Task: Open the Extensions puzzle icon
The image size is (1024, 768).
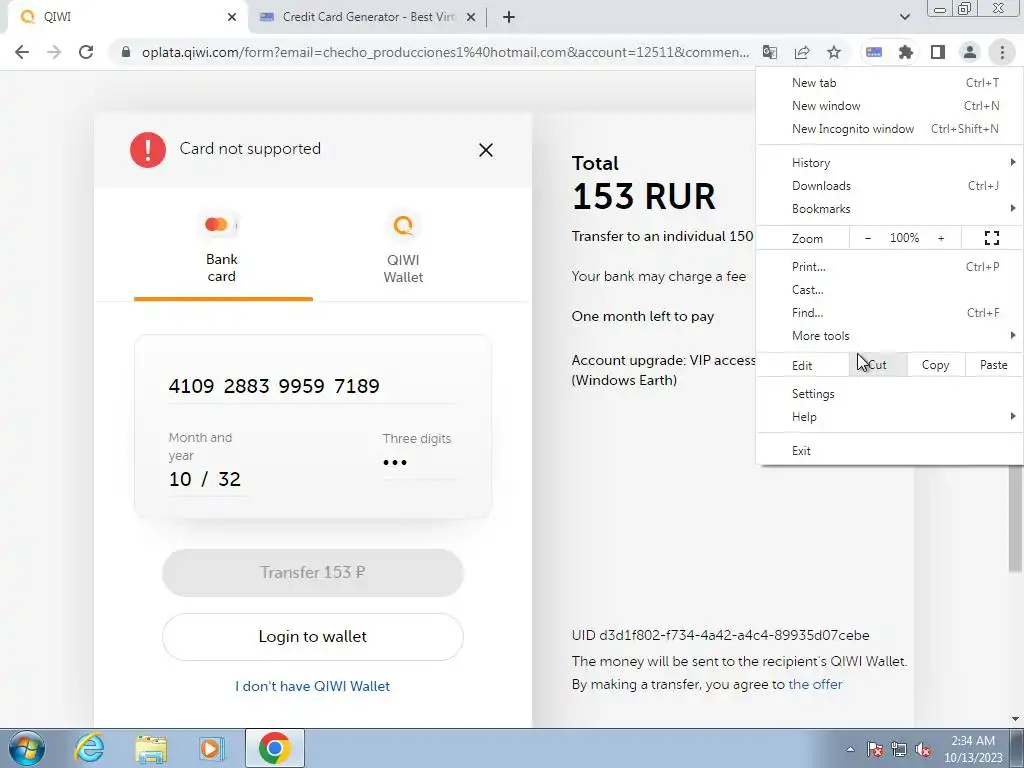Action: [906, 52]
